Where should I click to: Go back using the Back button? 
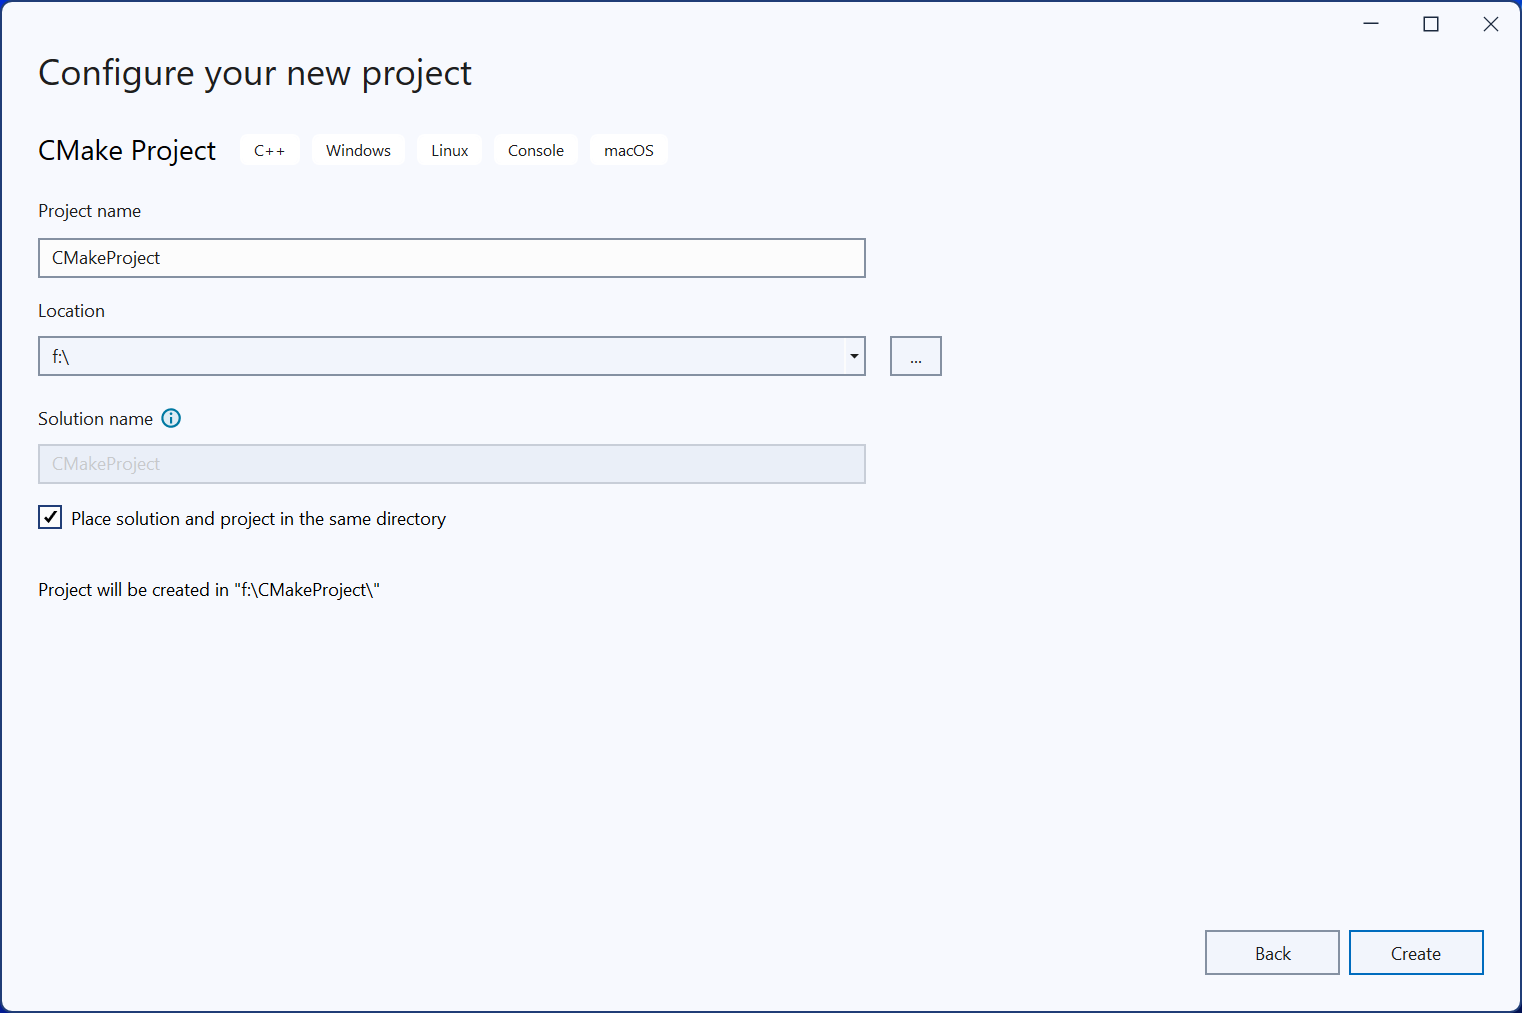[1271, 953]
